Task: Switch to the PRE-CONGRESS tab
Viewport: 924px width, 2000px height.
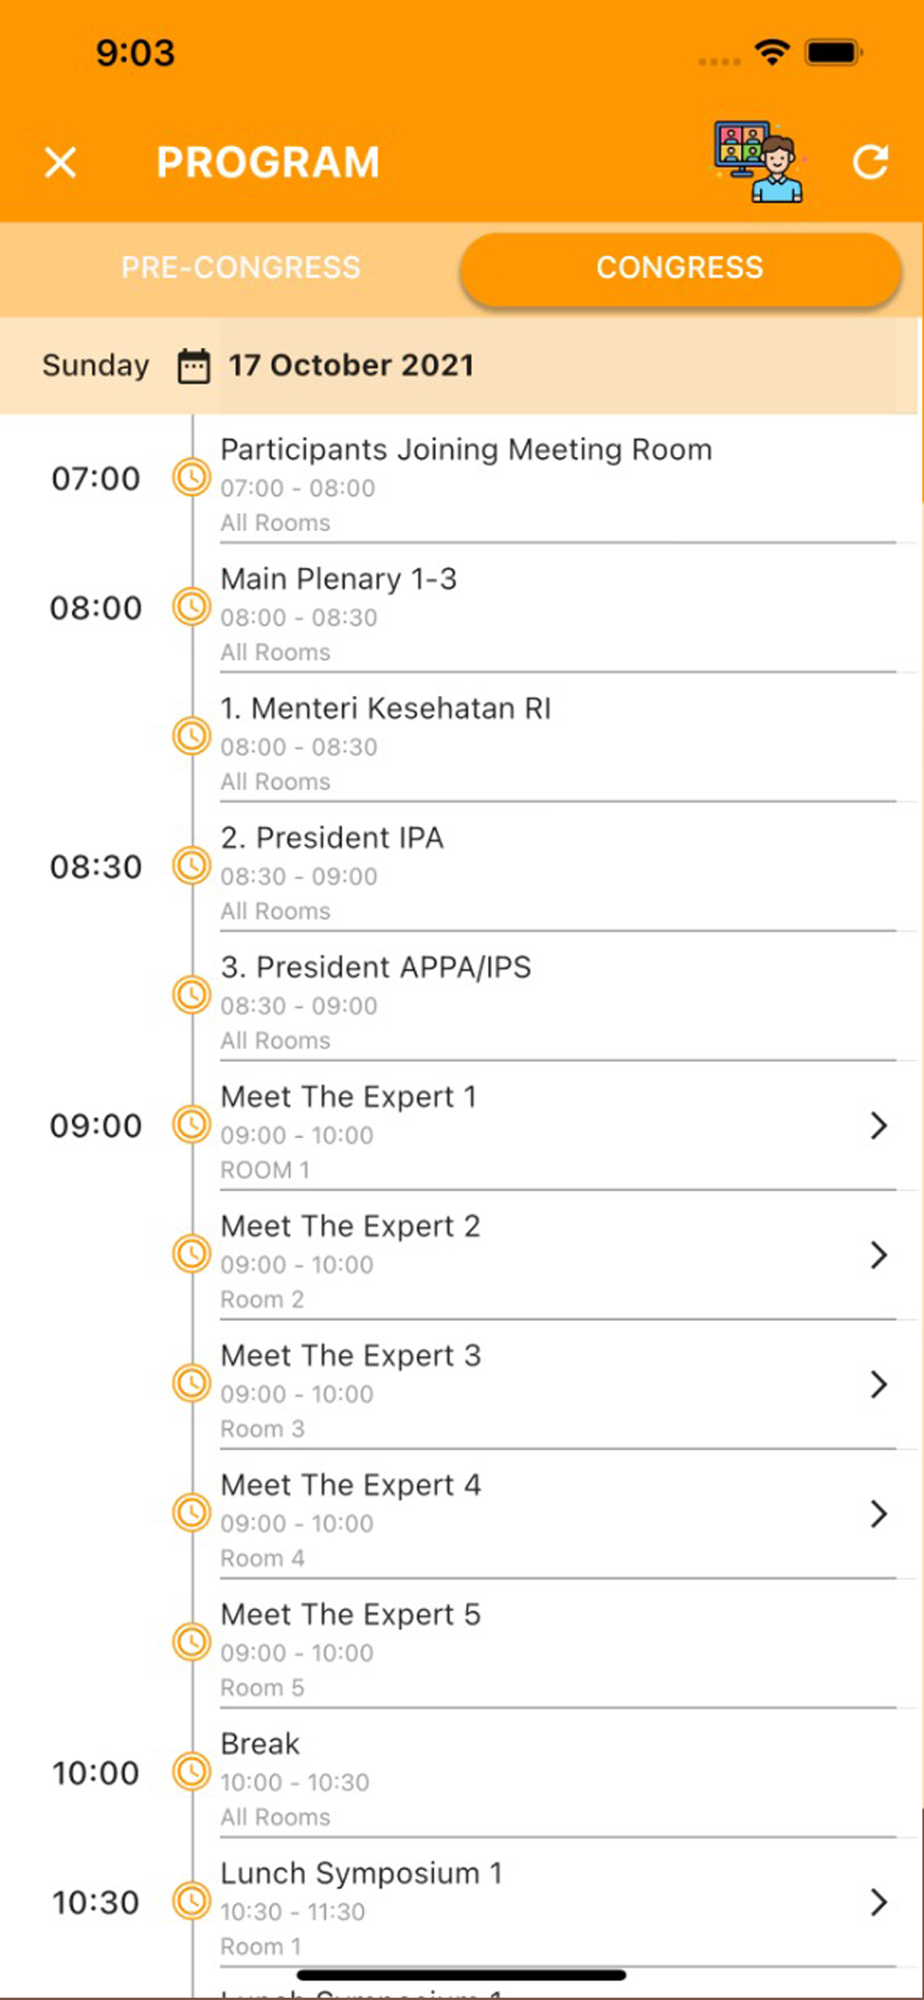Action: (x=240, y=268)
